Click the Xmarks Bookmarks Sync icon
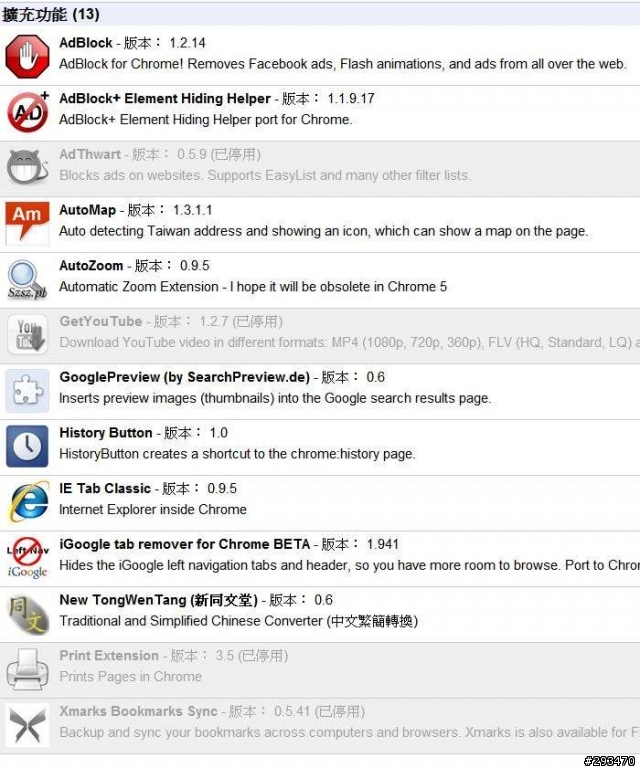 27,725
